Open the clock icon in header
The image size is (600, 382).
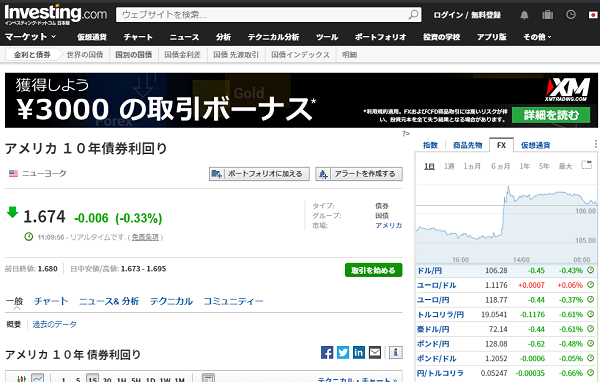tap(571, 15)
